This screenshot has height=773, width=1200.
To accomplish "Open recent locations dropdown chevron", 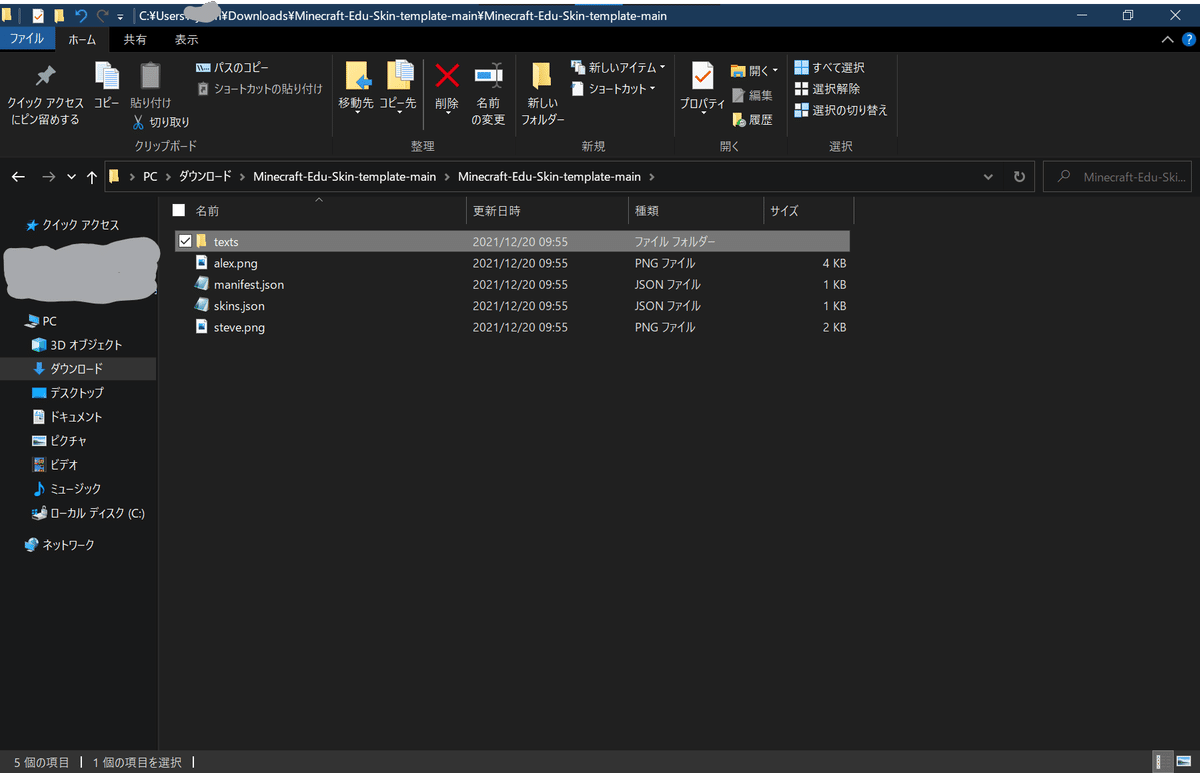I will (x=71, y=177).
